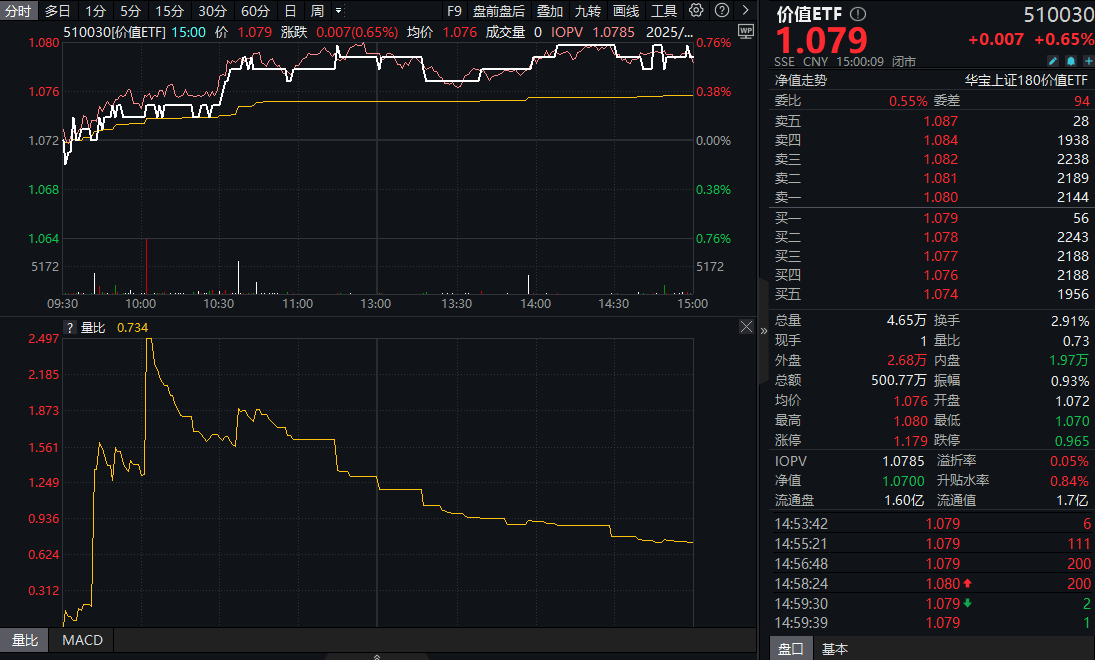This screenshot has width=1095, height=660.
Task: Toggle the 九转 indicator
Action: [587, 10]
